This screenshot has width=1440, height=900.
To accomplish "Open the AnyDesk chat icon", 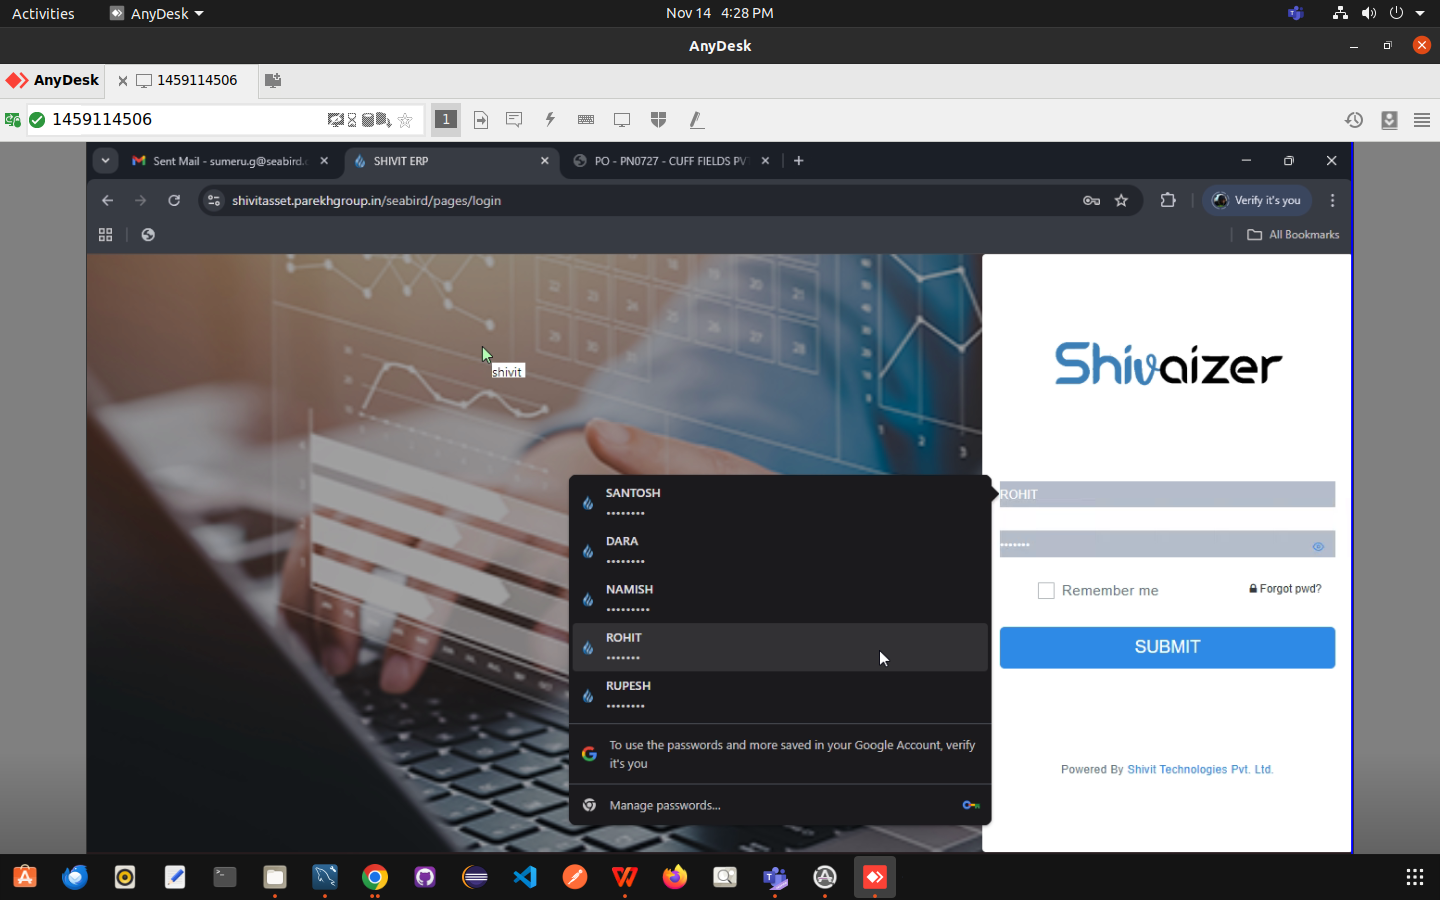I will (514, 120).
